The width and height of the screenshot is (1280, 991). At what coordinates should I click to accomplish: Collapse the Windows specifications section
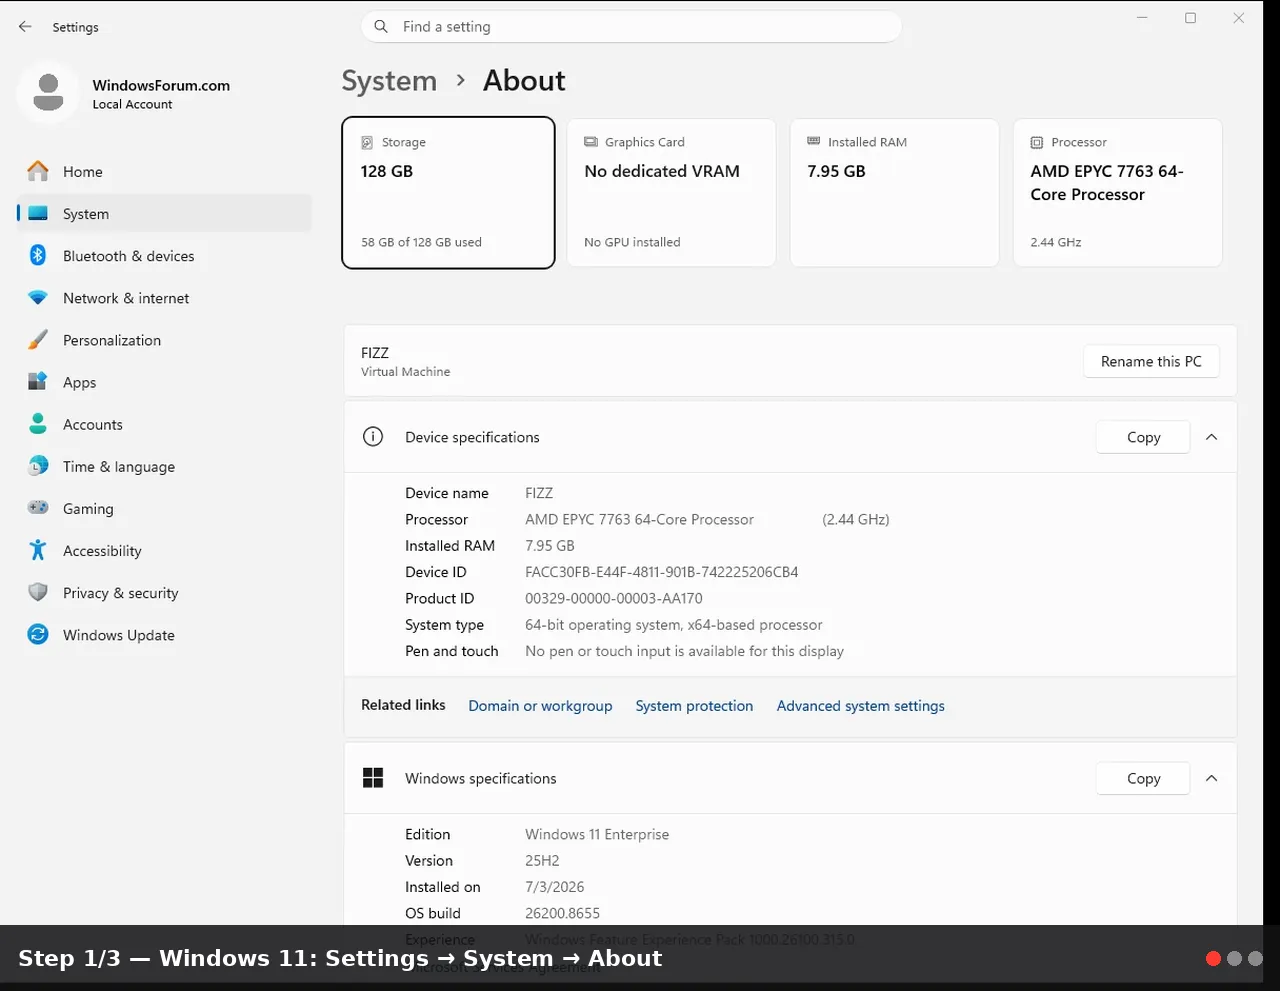1212,778
